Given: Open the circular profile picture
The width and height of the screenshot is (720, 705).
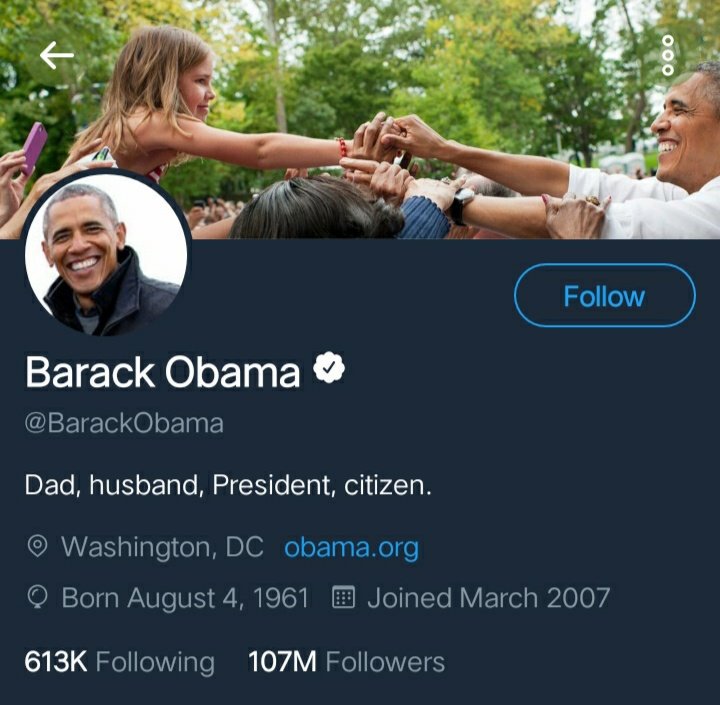Looking at the screenshot, I should [106, 254].
